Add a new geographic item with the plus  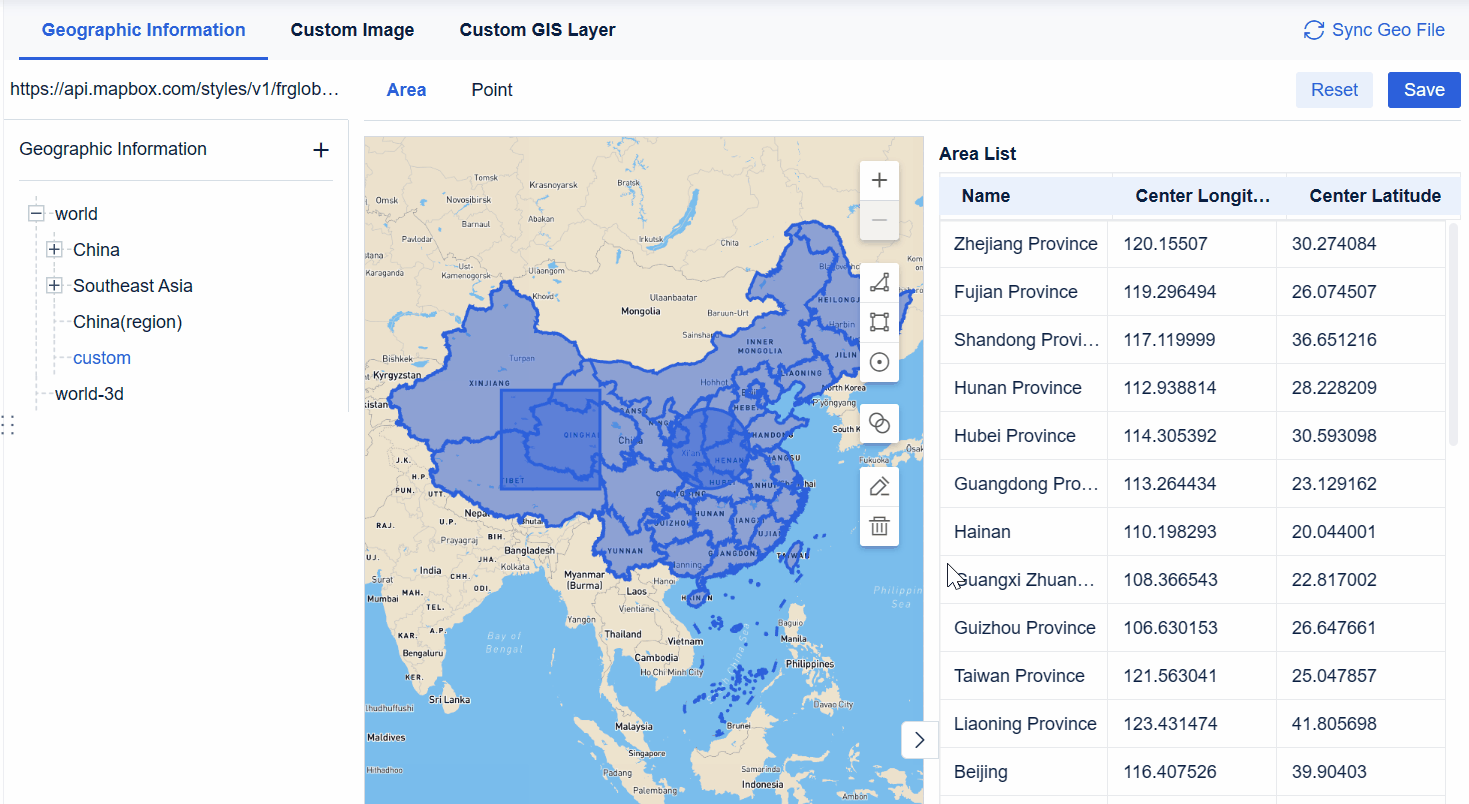coord(320,149)
